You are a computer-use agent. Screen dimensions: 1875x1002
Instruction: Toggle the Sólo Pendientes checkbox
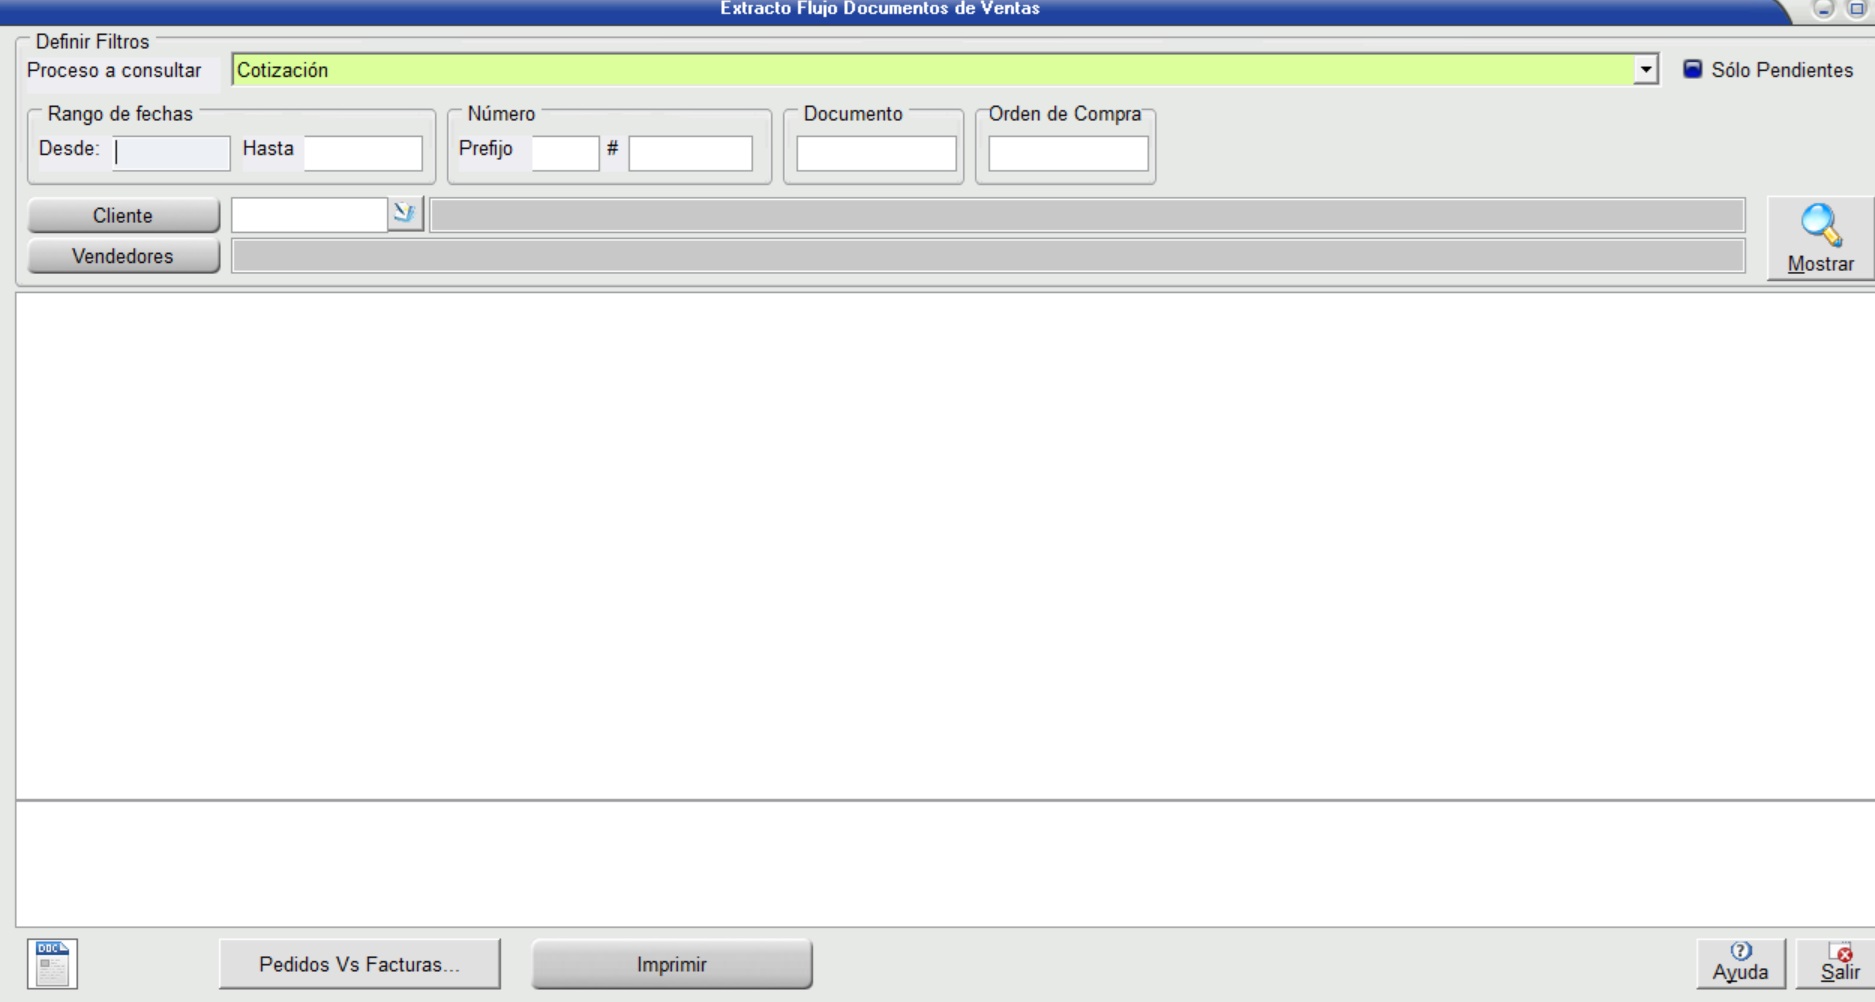(x=1692, y=70)
